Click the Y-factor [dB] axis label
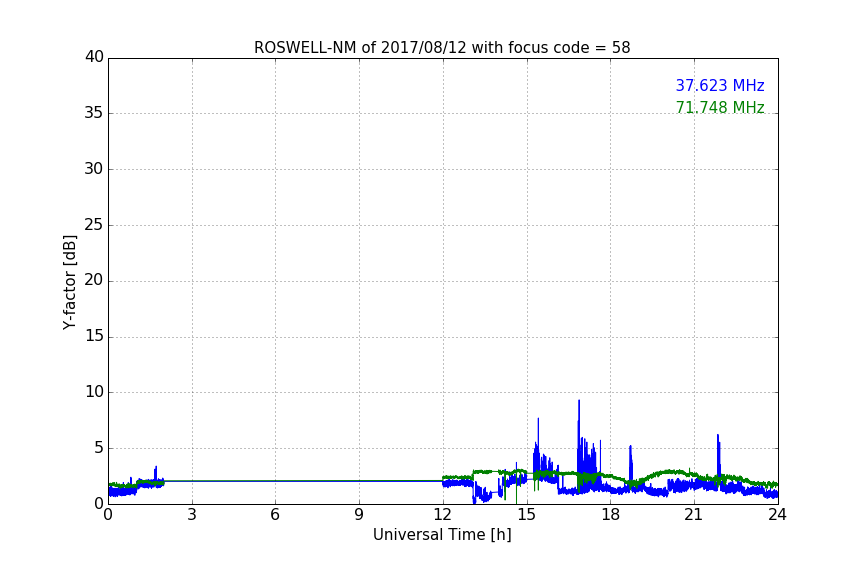Viewport: 864px width, 576px height. (69, 282)
